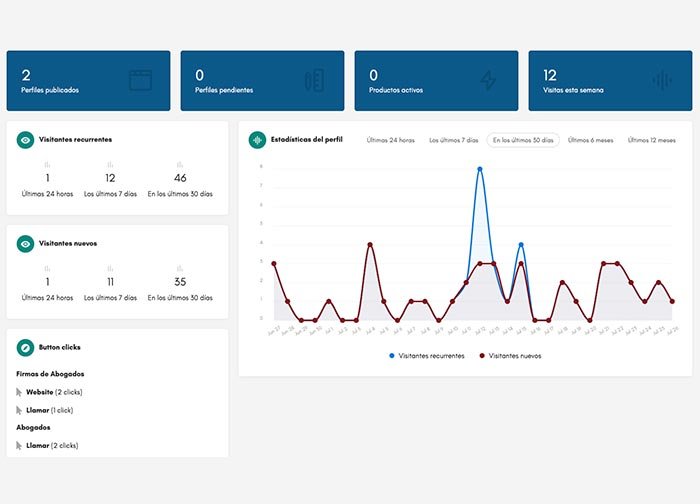Show Últimos 6 meses statistics
This screenshot has height=504, width=700.
(591, 140)
